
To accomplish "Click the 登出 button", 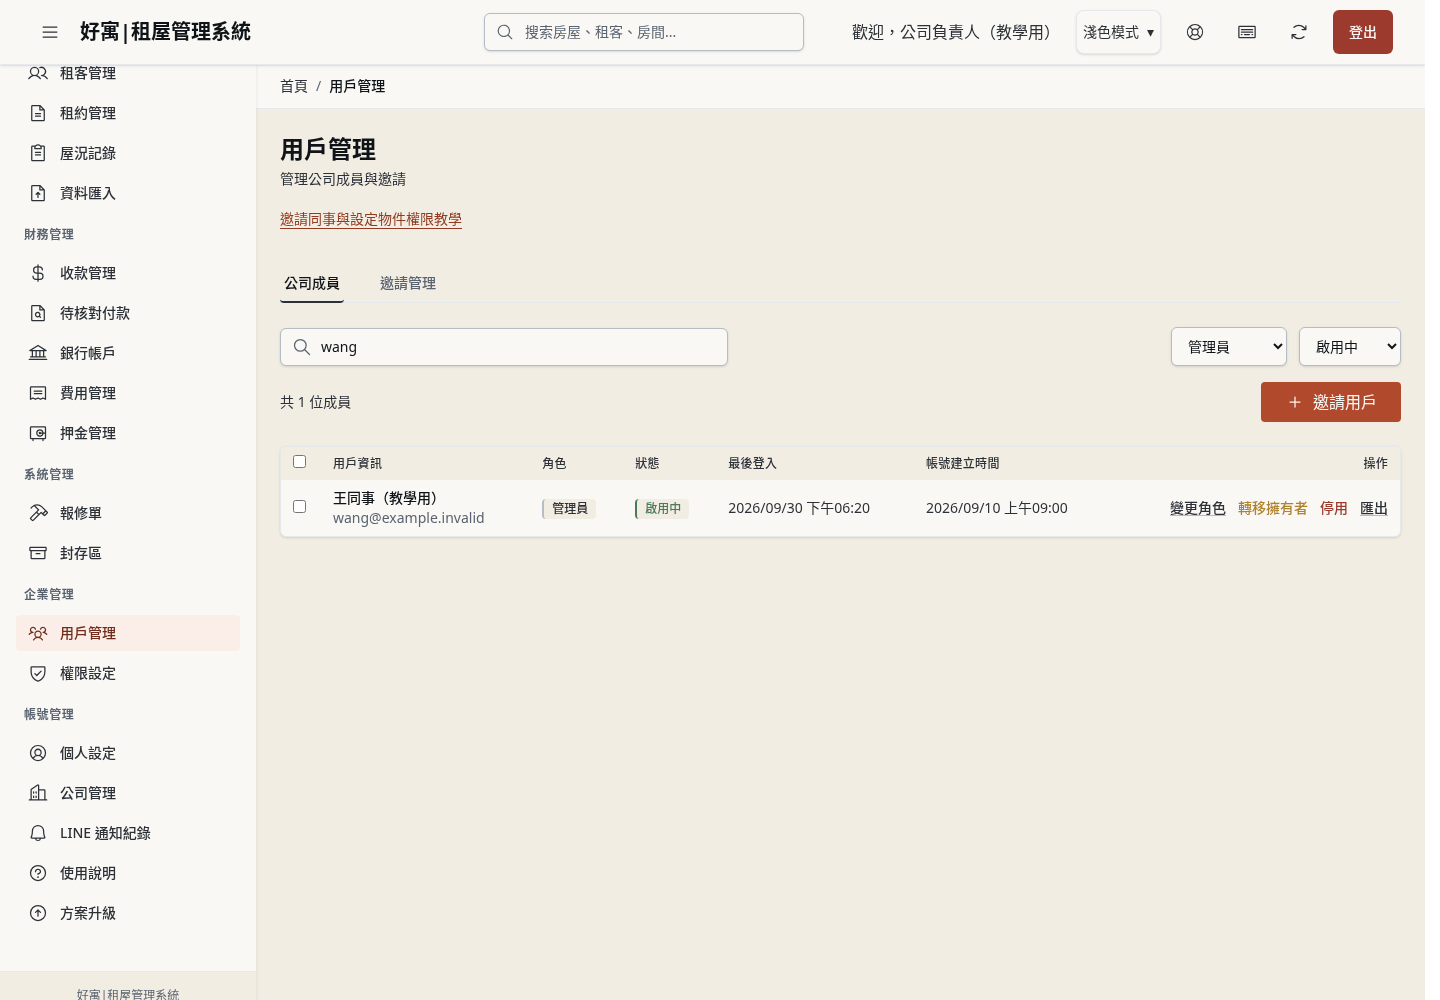I will click(x=1363, y=32).
